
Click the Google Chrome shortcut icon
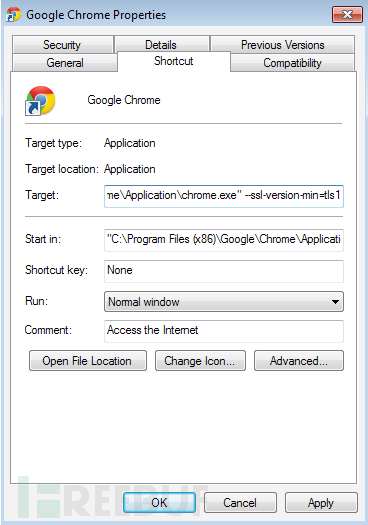[x=41, y=101]
